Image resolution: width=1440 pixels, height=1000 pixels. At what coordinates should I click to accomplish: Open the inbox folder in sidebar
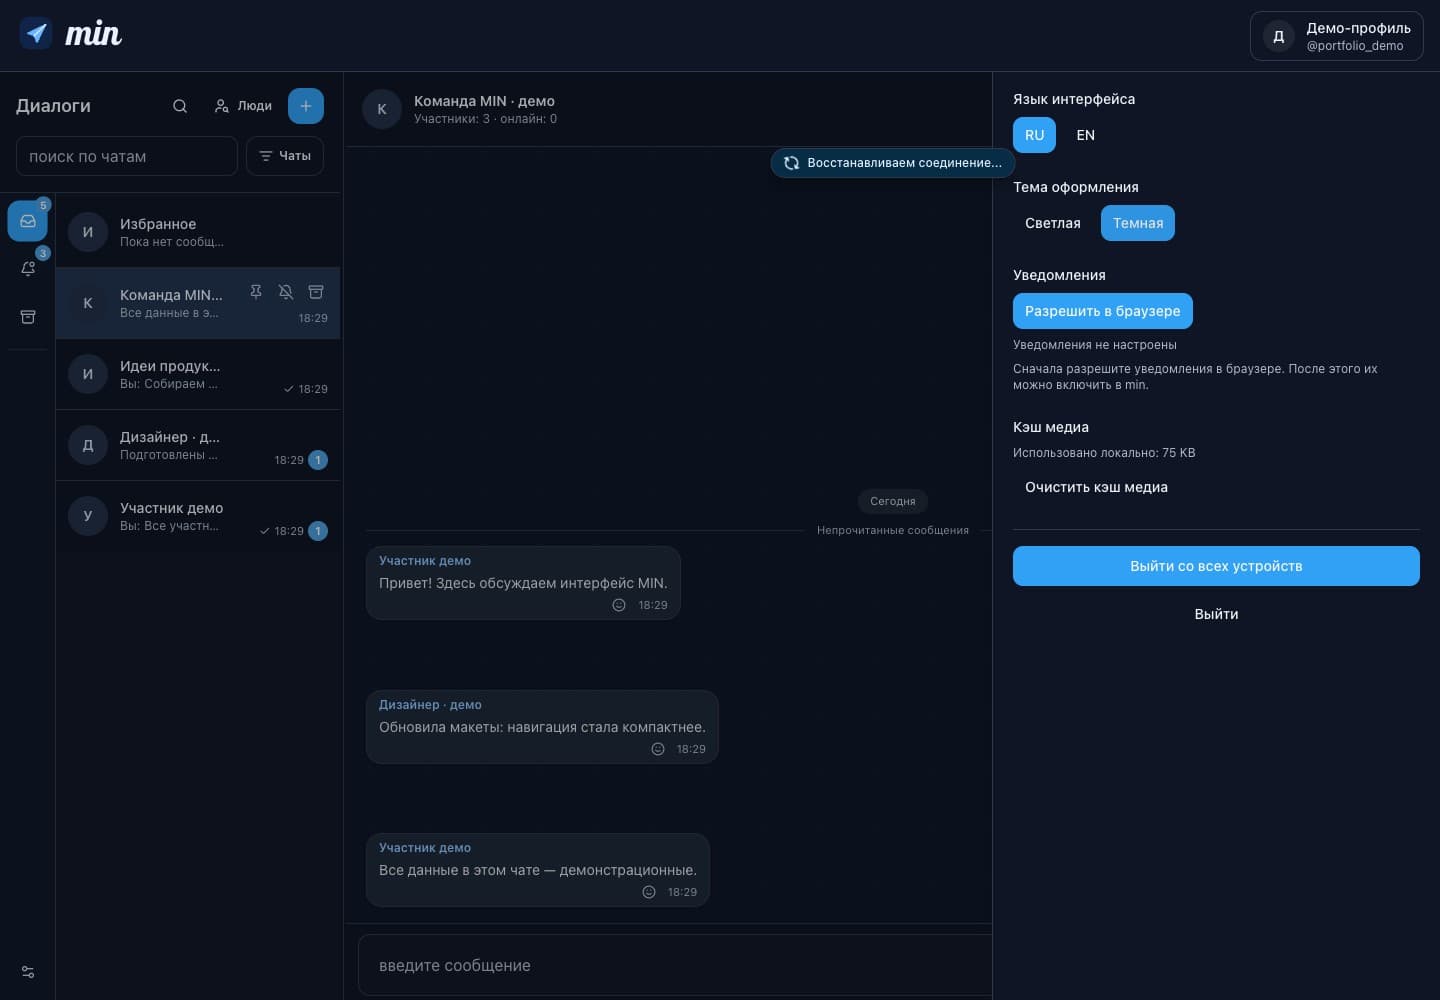coord(28,221)
